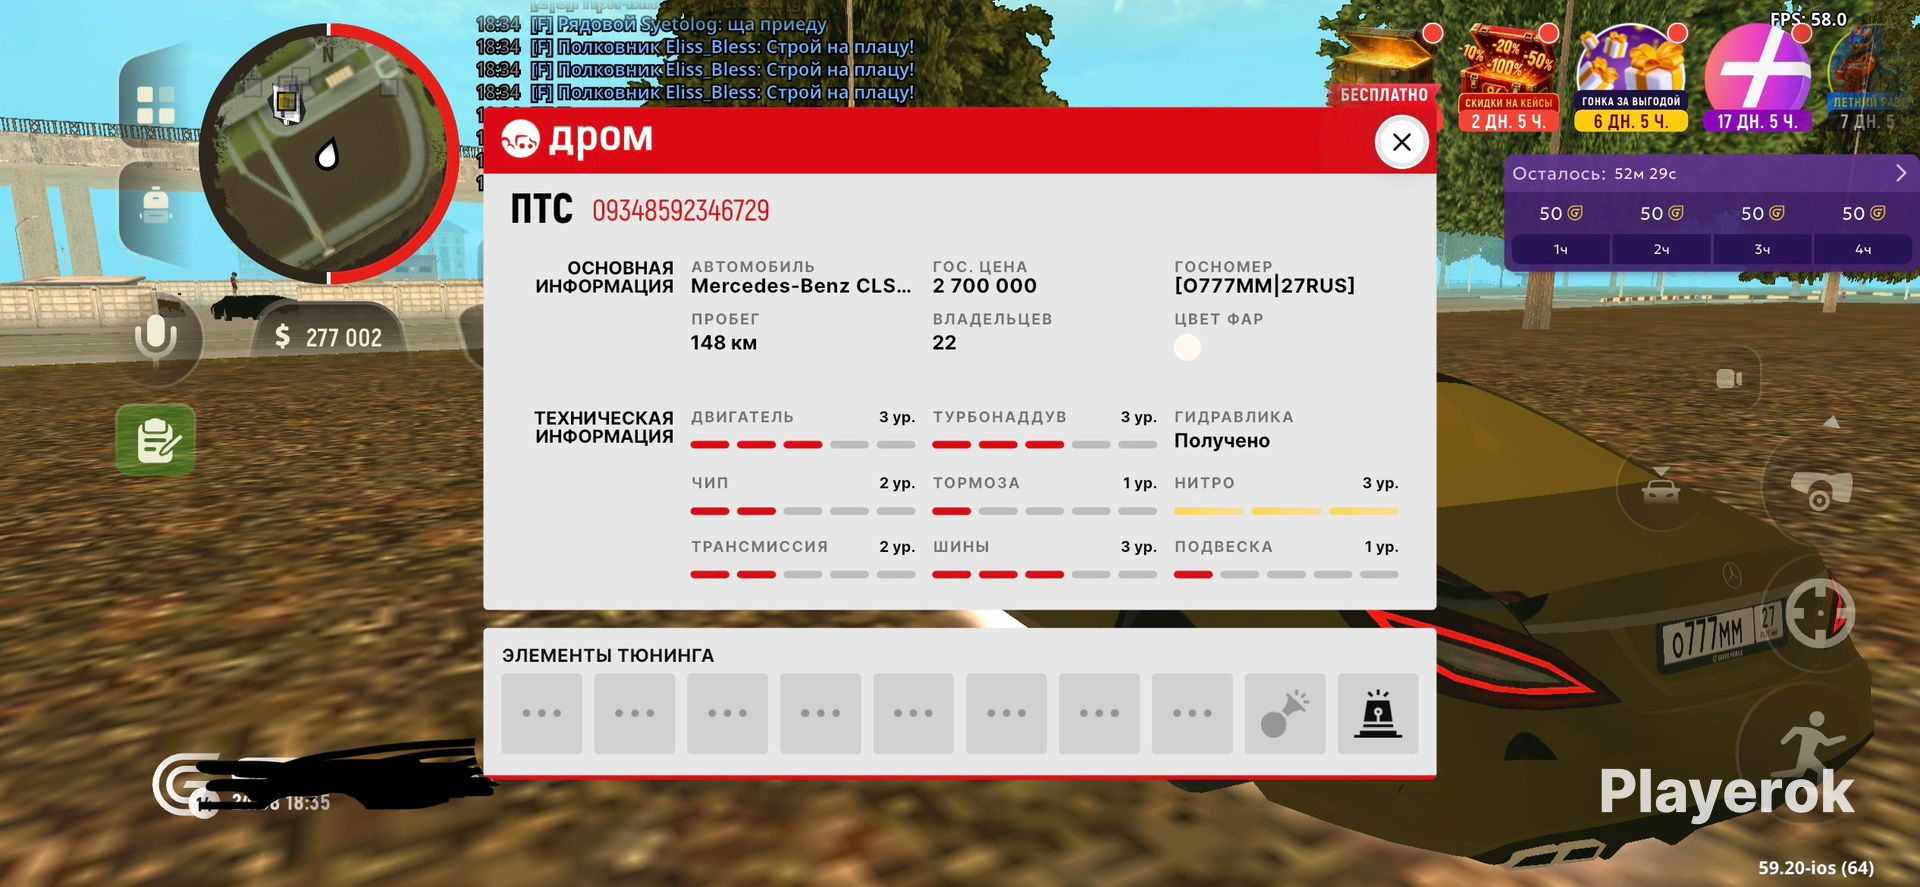Image resolution: width=1920 pixels, height=887 pixels.
Task: Select the fourth empty tuning slot
Action: pos(821,713)
